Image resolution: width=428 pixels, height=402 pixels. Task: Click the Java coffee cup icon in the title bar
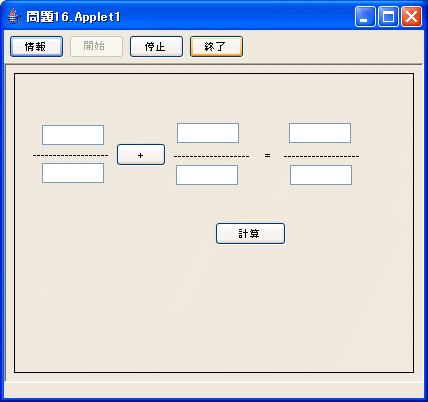[13, 16]
